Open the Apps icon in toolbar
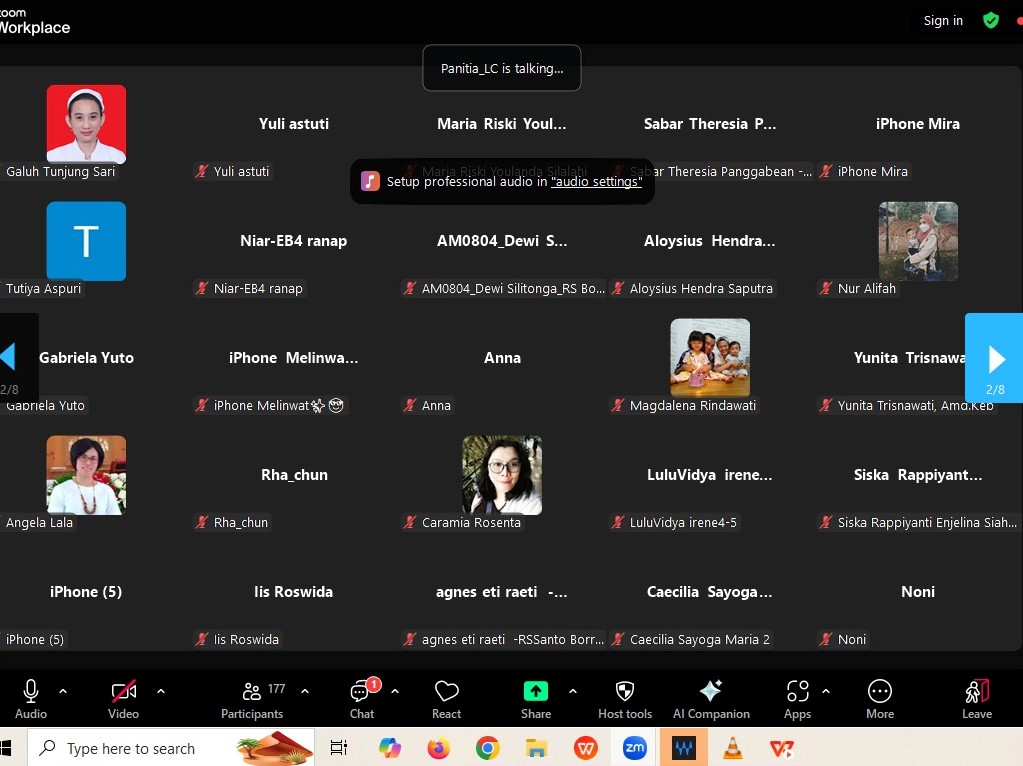Screen dimensions: 1023x766 tap(797, 692)
